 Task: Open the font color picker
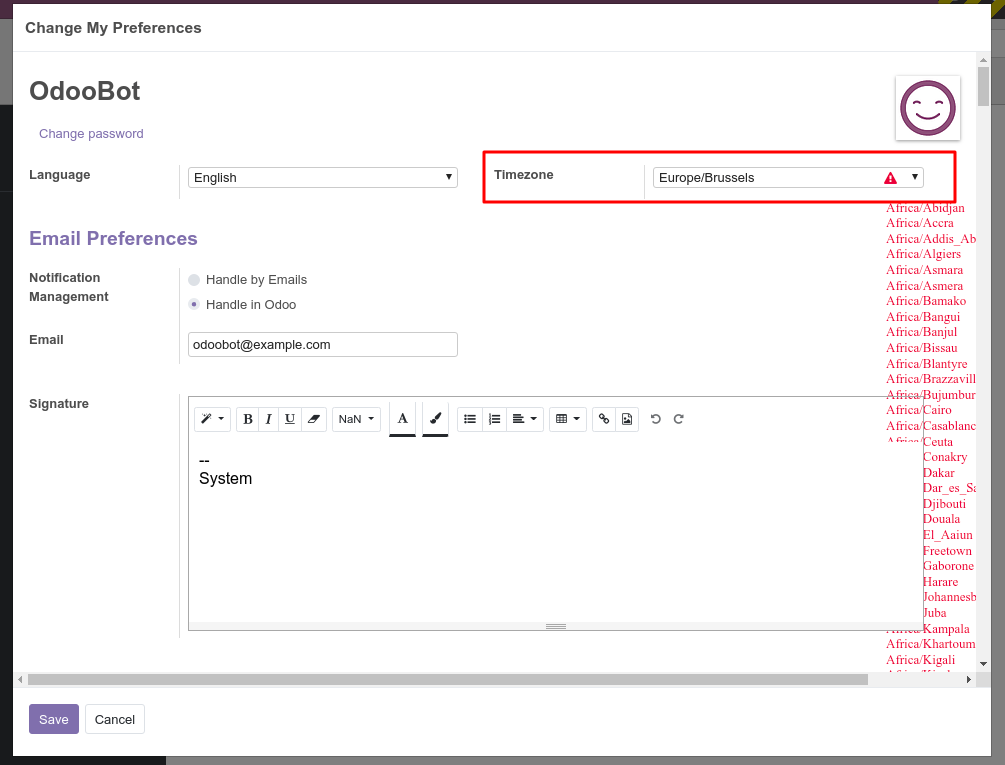pyautogui.click(x=402, y=419)
